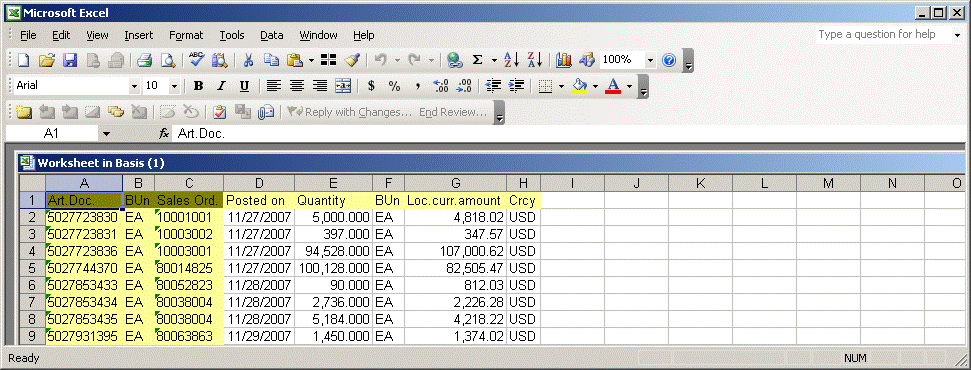Apply Currency style with dollar sign

371,86
